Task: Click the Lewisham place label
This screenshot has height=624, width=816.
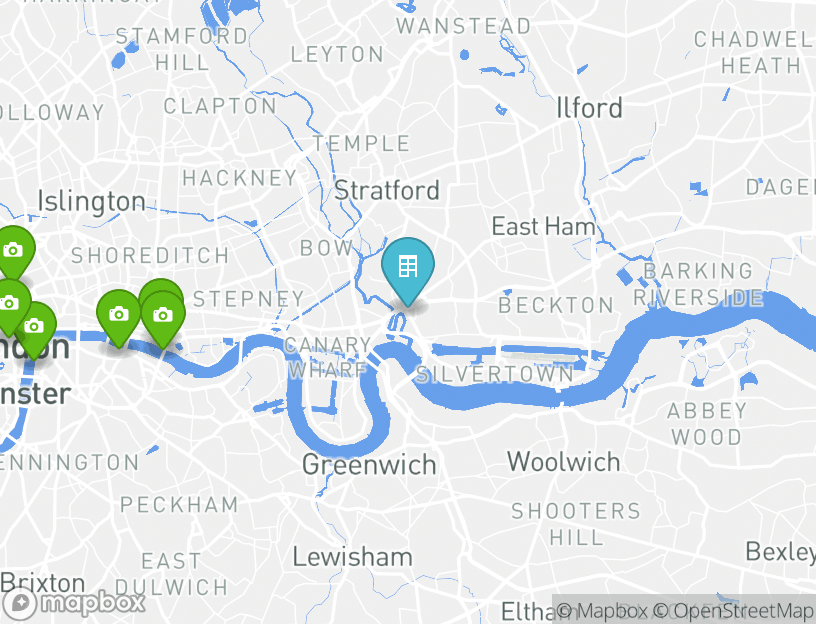Action: coord(352,557)
